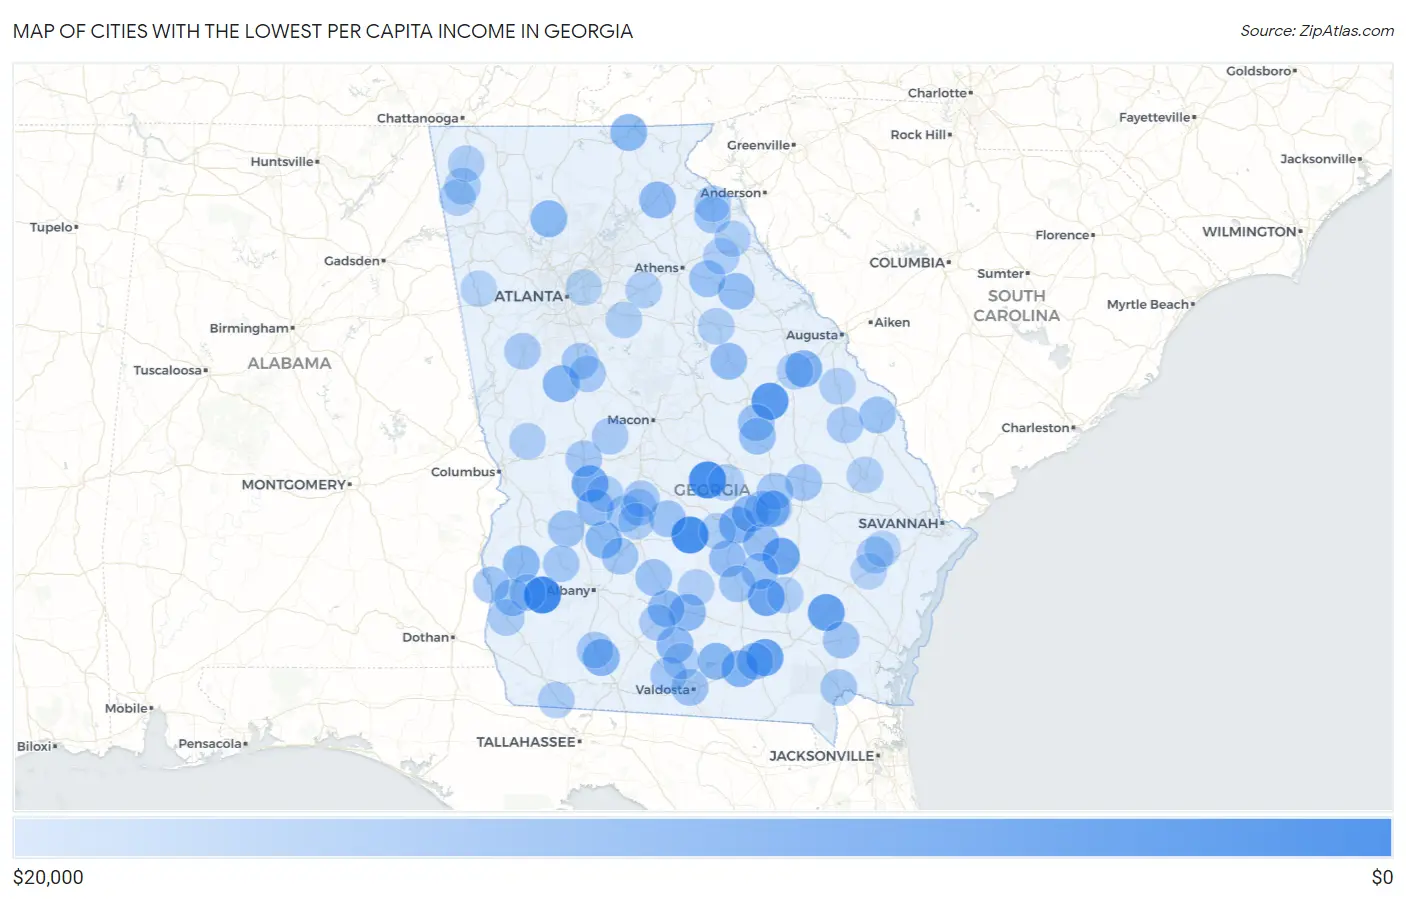Viewport: 1406px width, 899px height.
Task: Select the Myrtle Beach label
Action: click(1148, 304)
